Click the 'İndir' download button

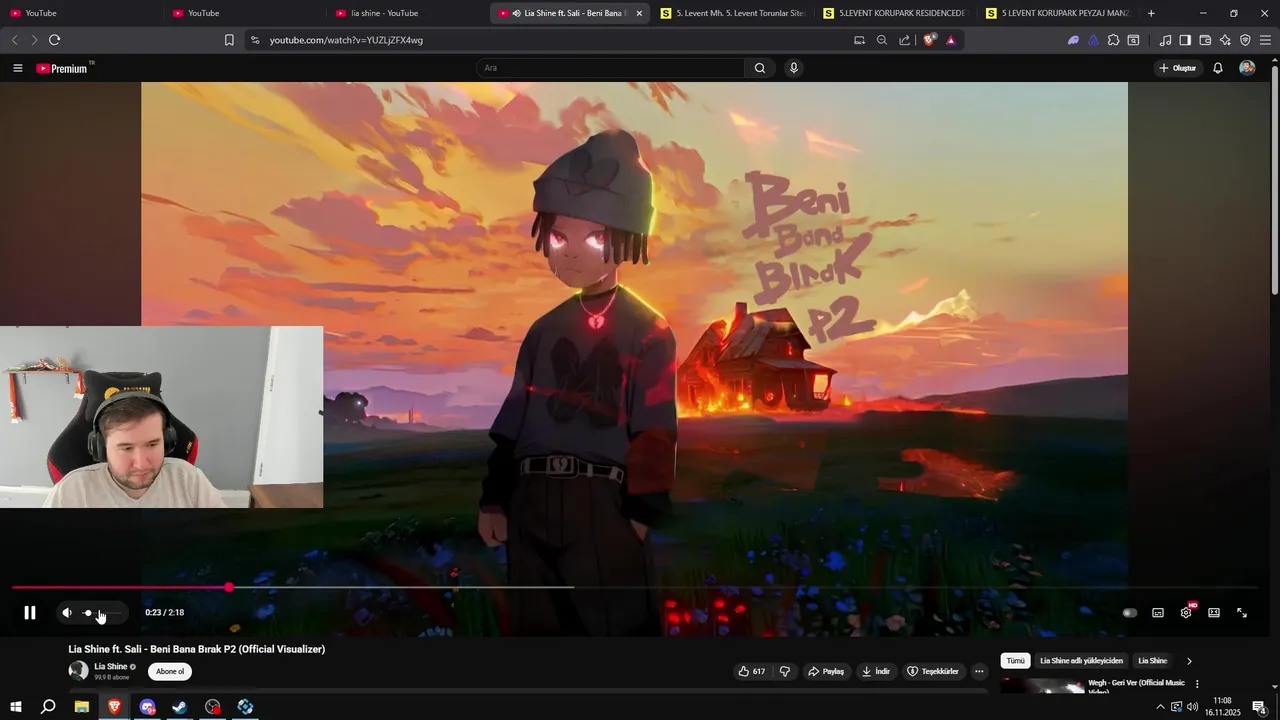coord(876,671)
